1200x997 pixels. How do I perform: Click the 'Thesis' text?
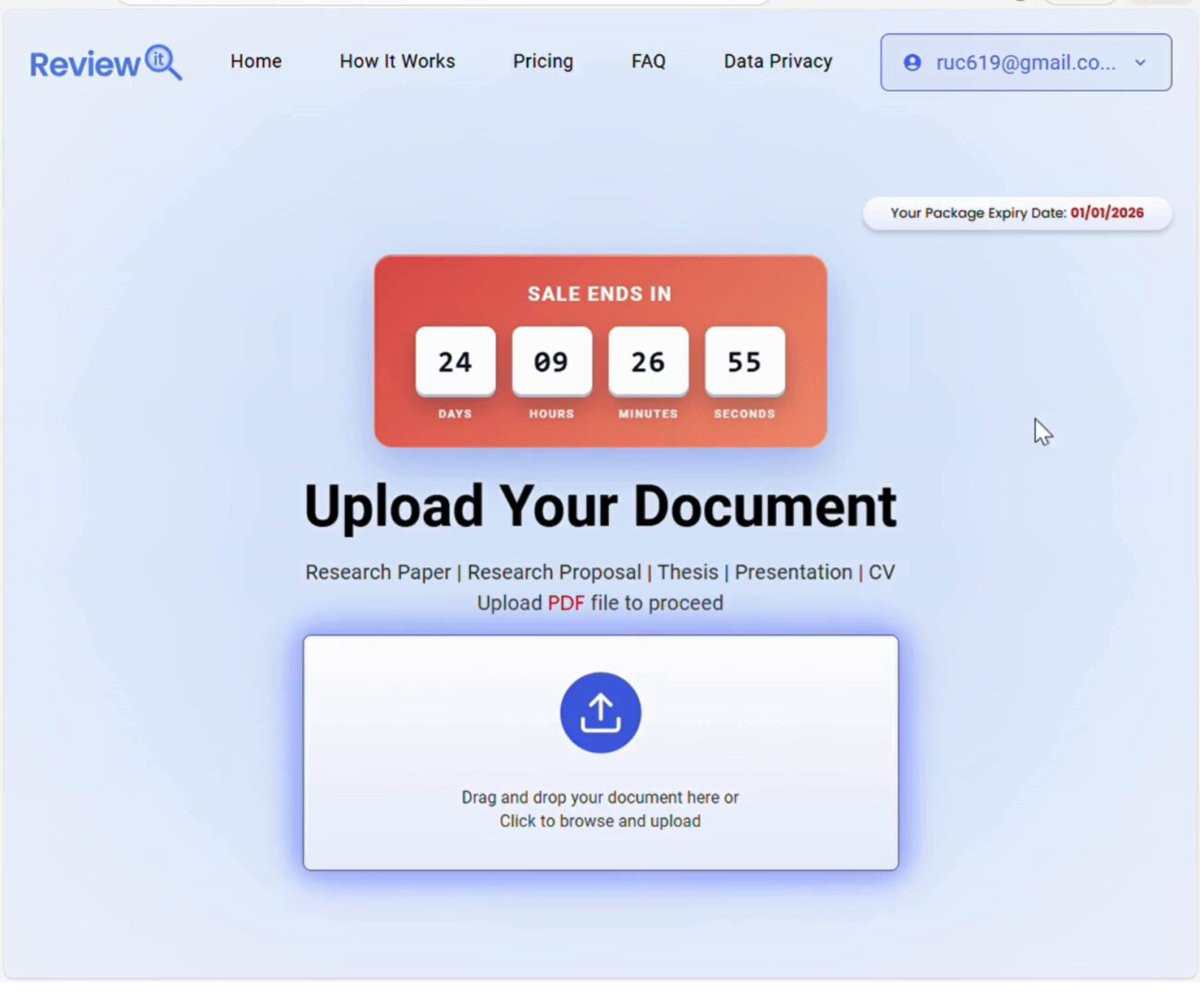click(688, 572)
